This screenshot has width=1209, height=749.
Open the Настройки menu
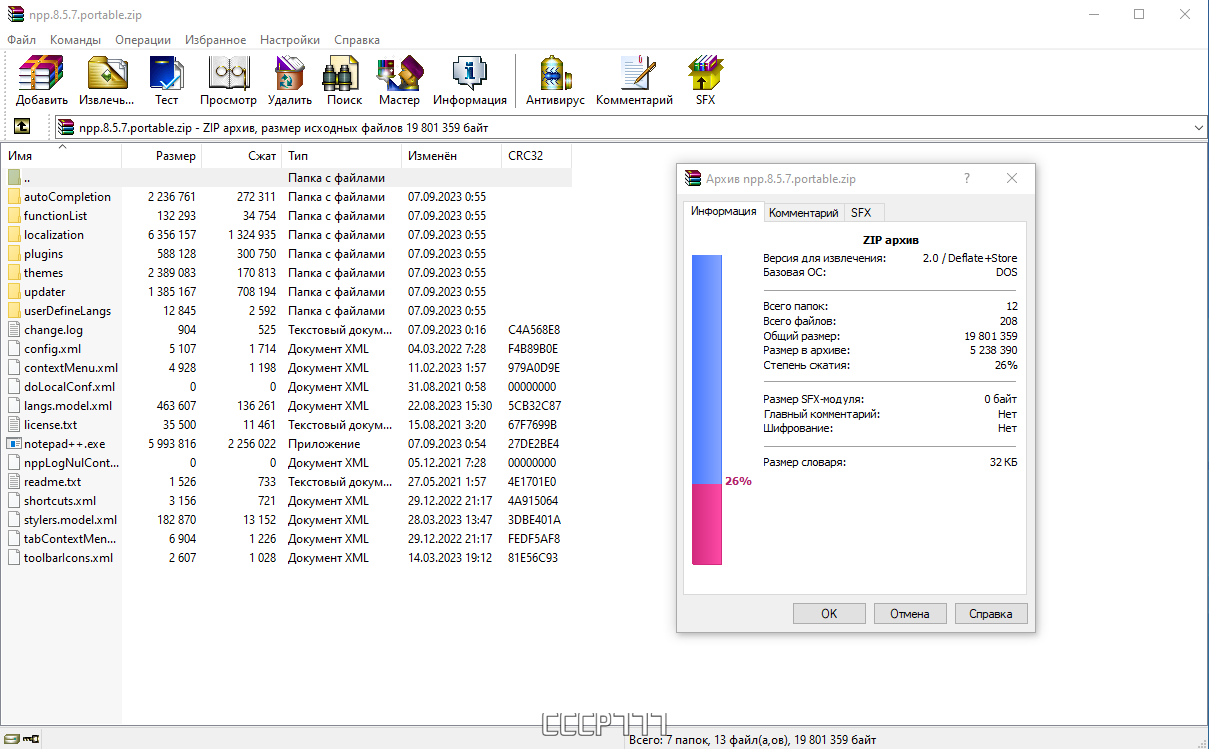[x=290, y=40]
